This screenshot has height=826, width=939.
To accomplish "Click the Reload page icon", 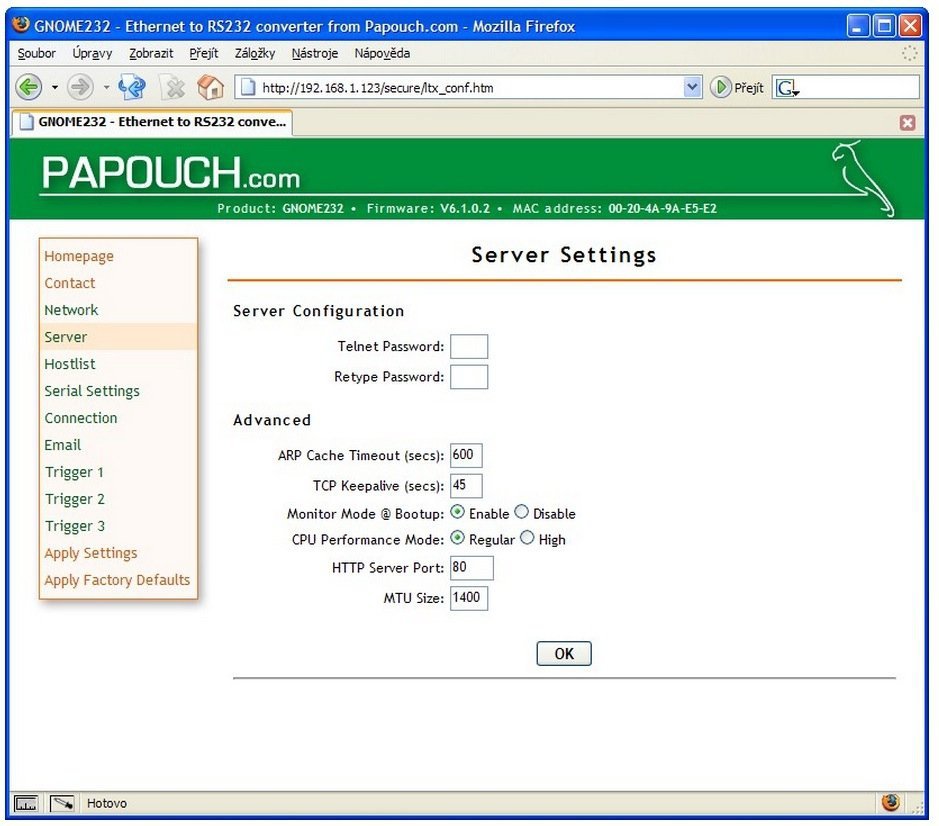I will [133, 88].
